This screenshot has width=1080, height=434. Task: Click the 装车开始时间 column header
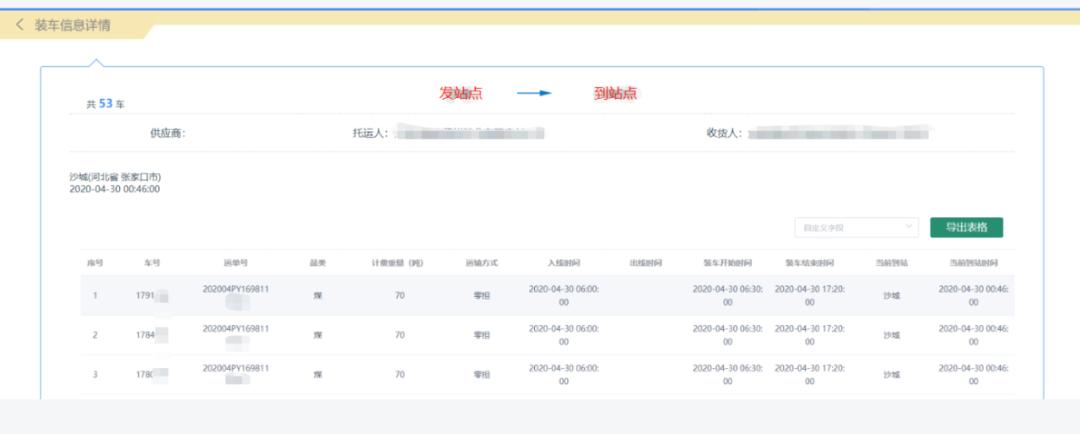[727, 263]
